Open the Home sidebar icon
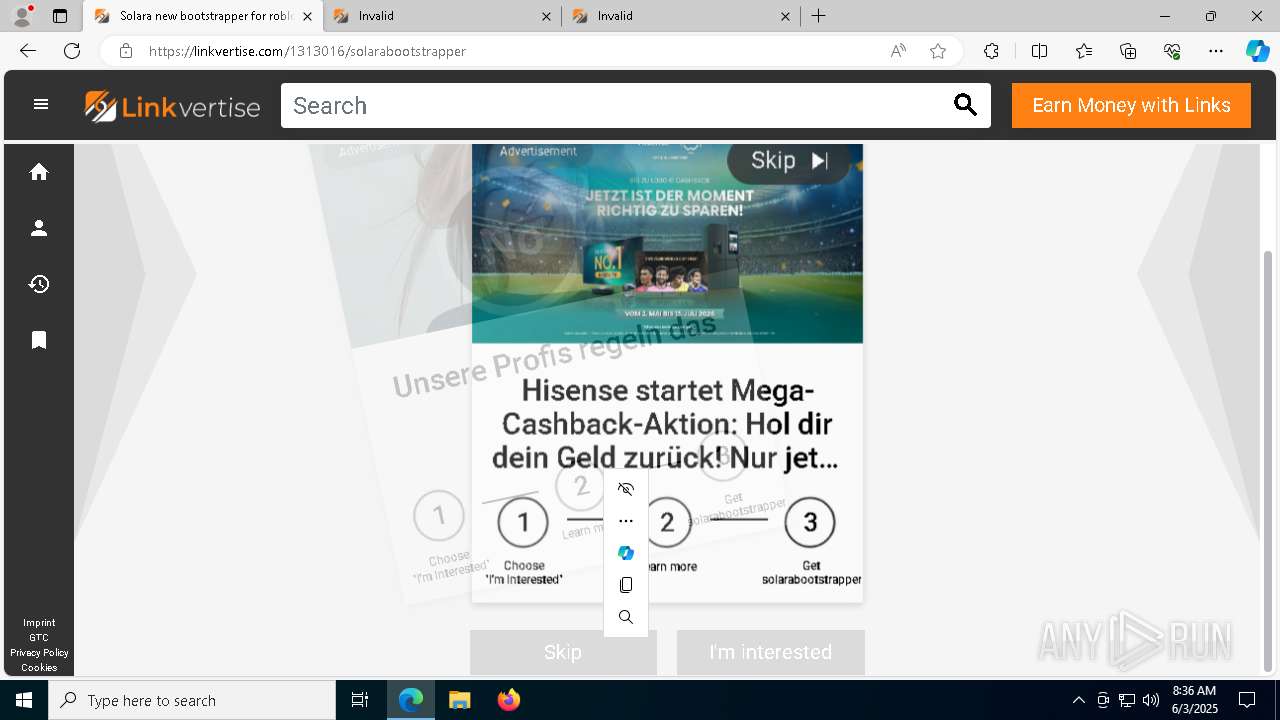 [x=39, y=172]
